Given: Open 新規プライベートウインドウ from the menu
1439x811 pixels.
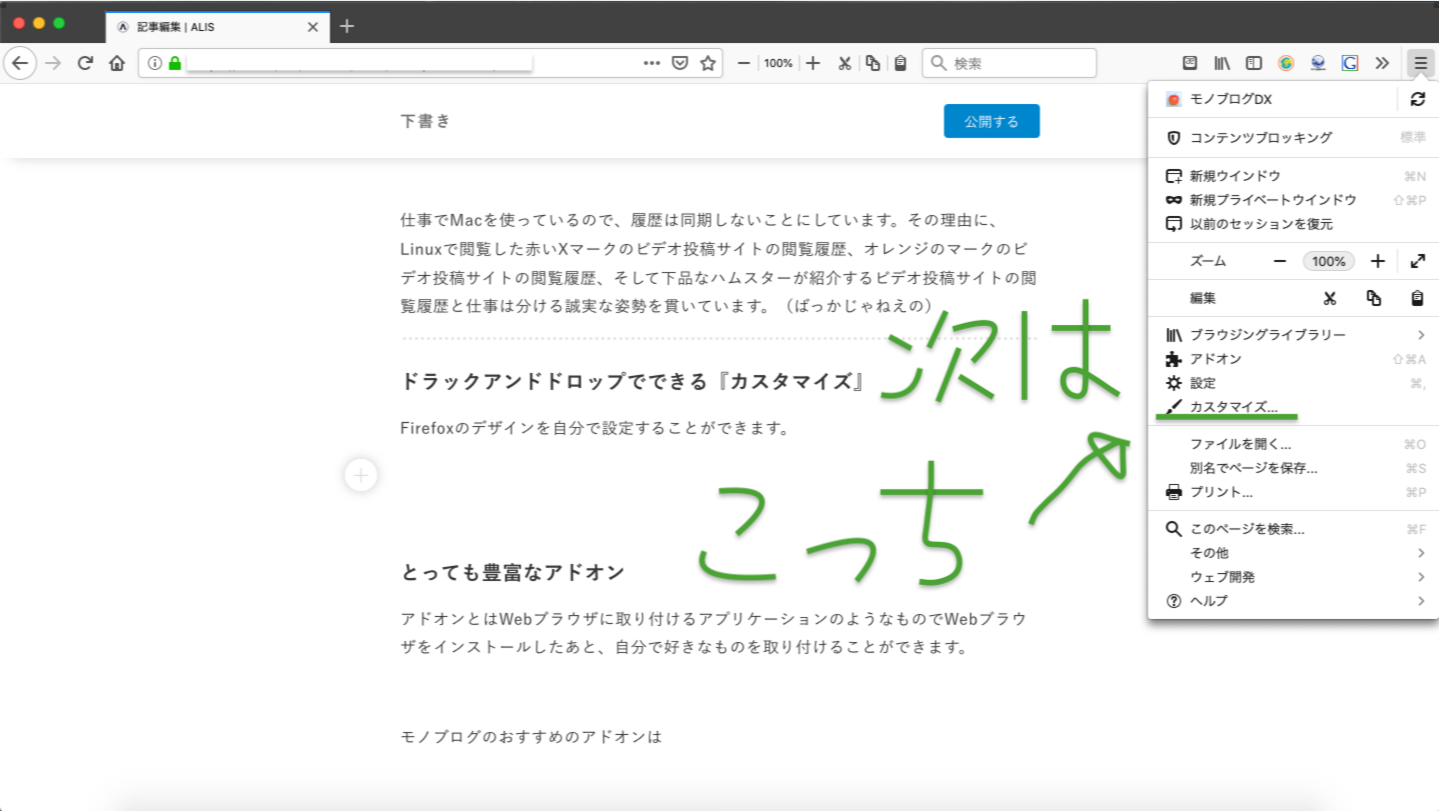Looking at the screenshot, I should point(1272,200).
